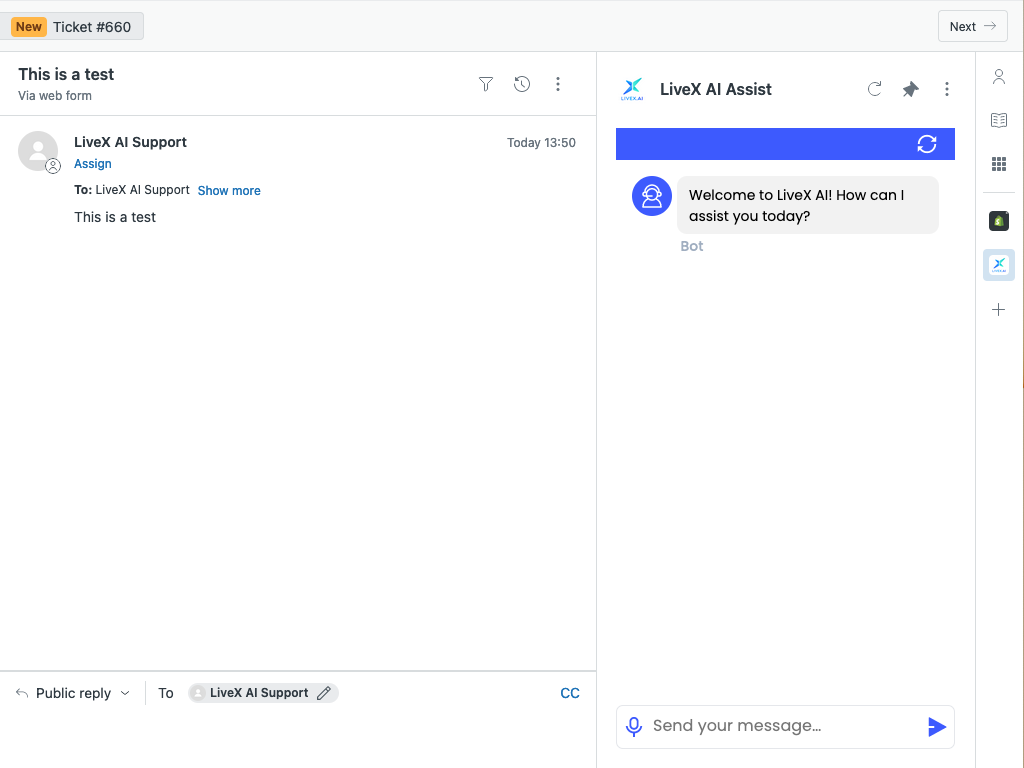Click Show more to expand recipient details
Viewport: 1024px width, 768px height.
pos(229,190)
